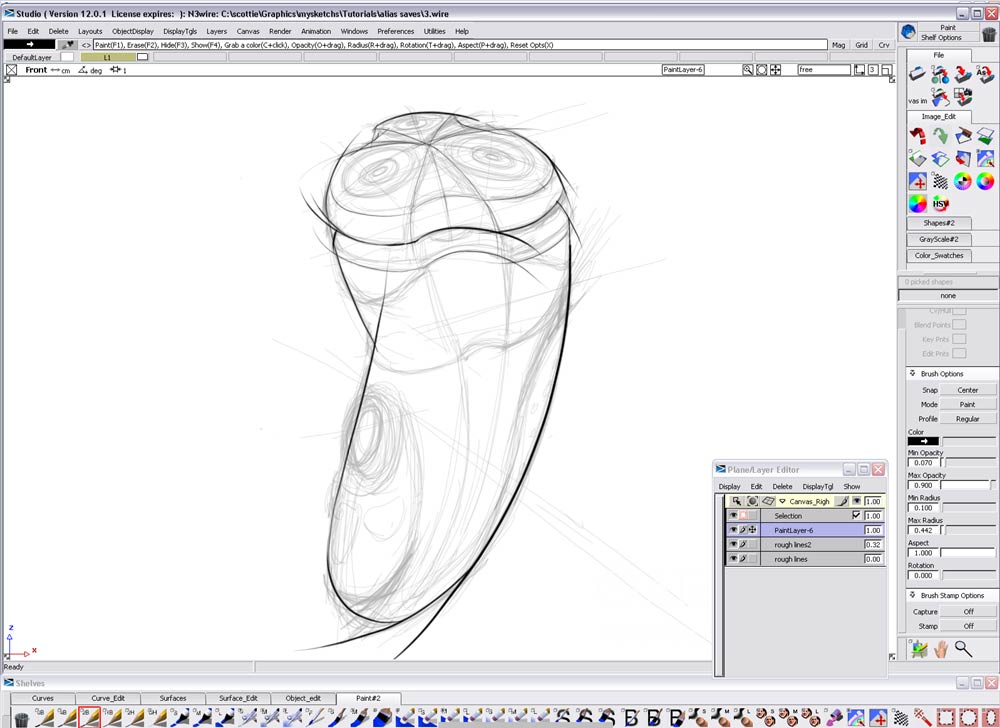The height and width of the screenshot is (728, 1000).
Task: Open the color wheel tool in Image_Edit
Action: pos(961,181)
